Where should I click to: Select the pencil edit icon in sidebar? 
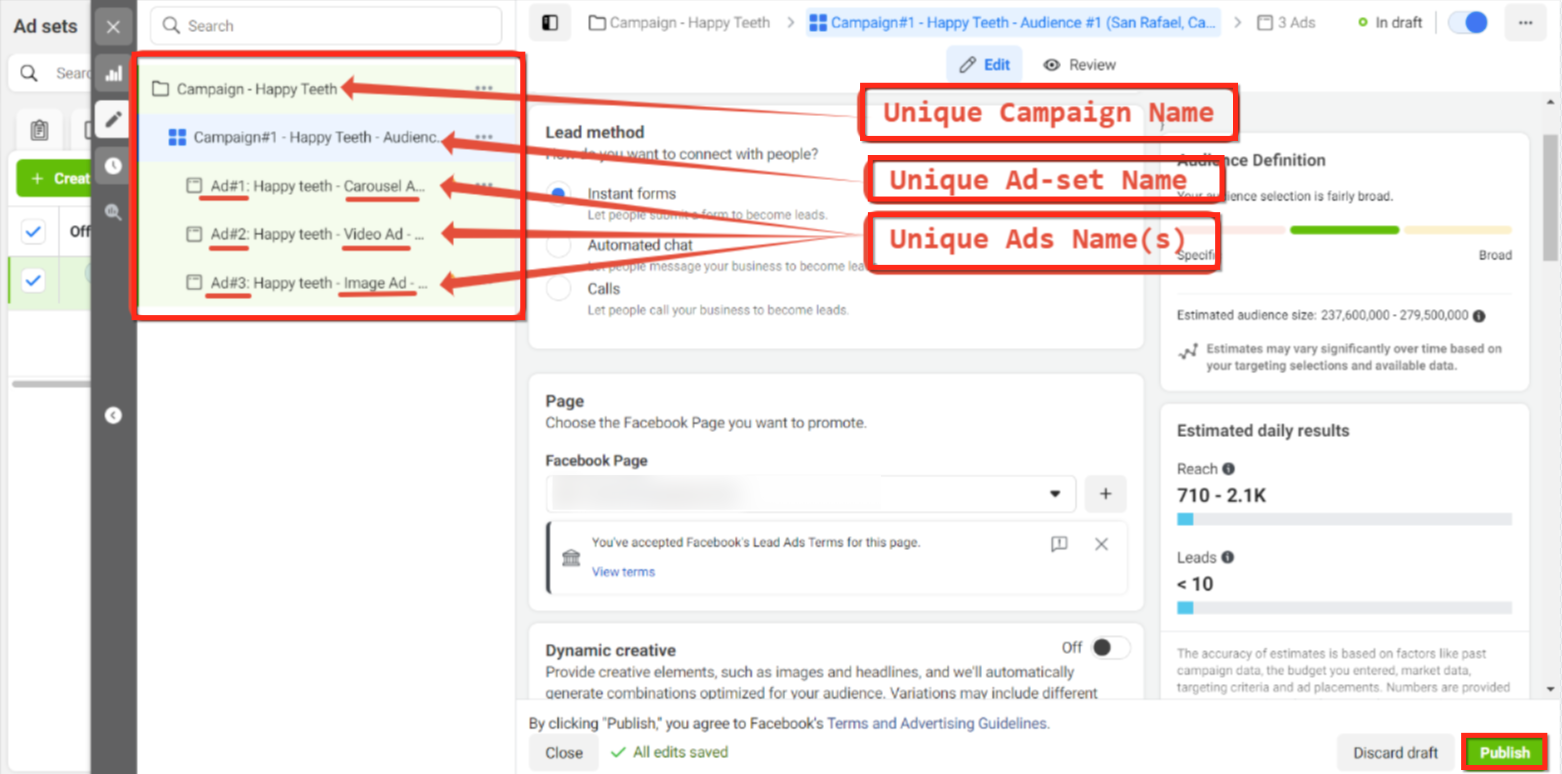(x=113, y=119)
